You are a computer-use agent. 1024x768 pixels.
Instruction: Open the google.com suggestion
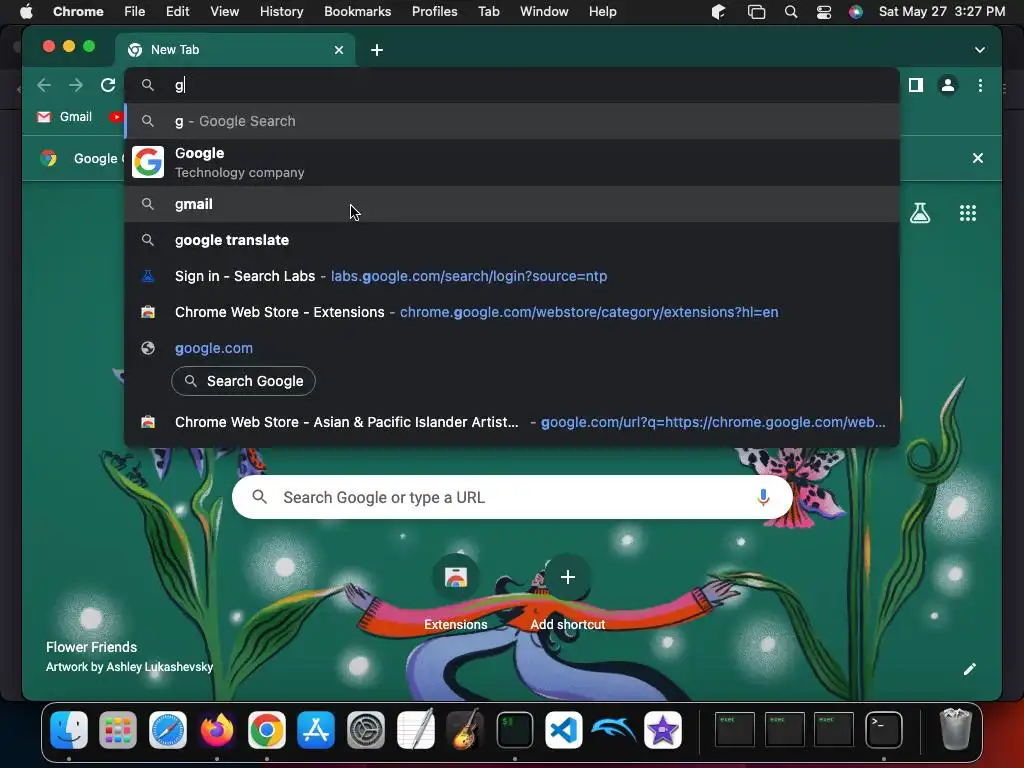[x=512, y=348]
